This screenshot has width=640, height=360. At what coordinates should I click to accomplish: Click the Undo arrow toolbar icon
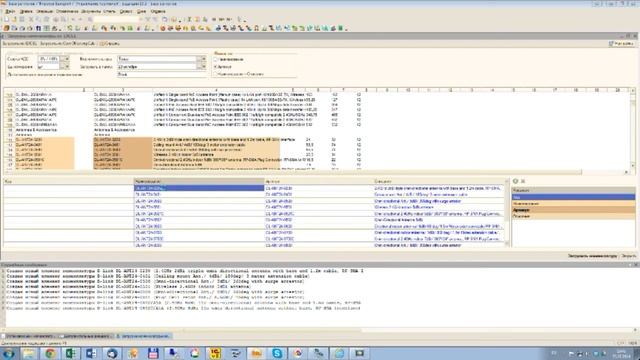click(x=73, y=19)
